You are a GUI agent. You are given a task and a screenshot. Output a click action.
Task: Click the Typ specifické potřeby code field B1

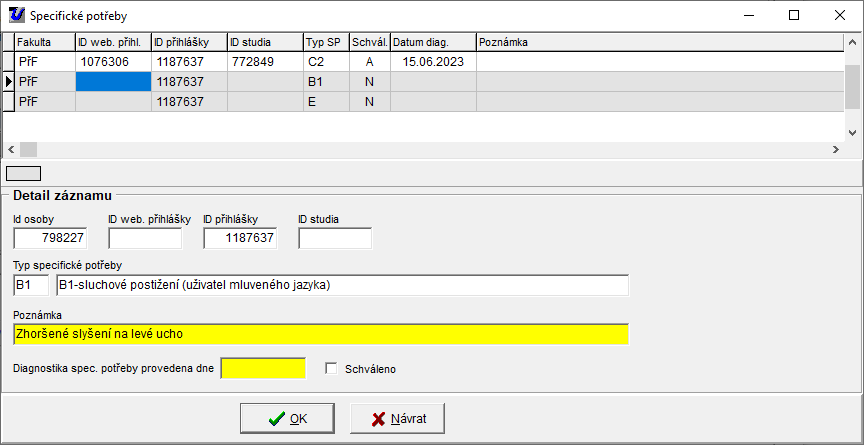(x=31, y=286)
